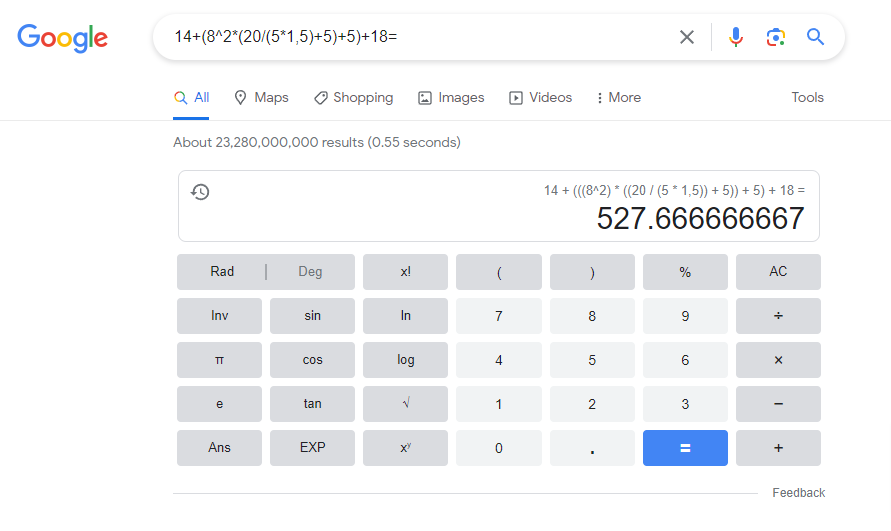Expand the More search categories menu
Image resolution: width=891 pixels, height=531 pixels.
point(618,98)
